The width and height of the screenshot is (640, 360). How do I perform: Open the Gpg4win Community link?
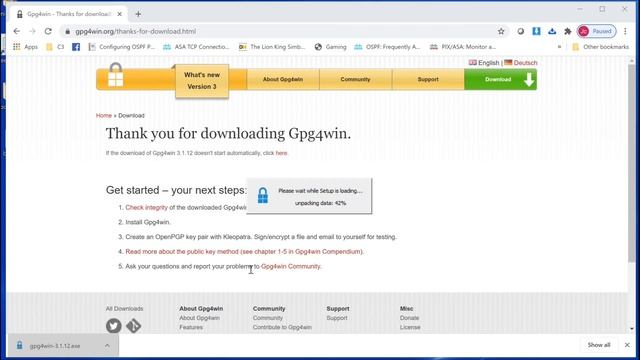(x=291, y=266)
